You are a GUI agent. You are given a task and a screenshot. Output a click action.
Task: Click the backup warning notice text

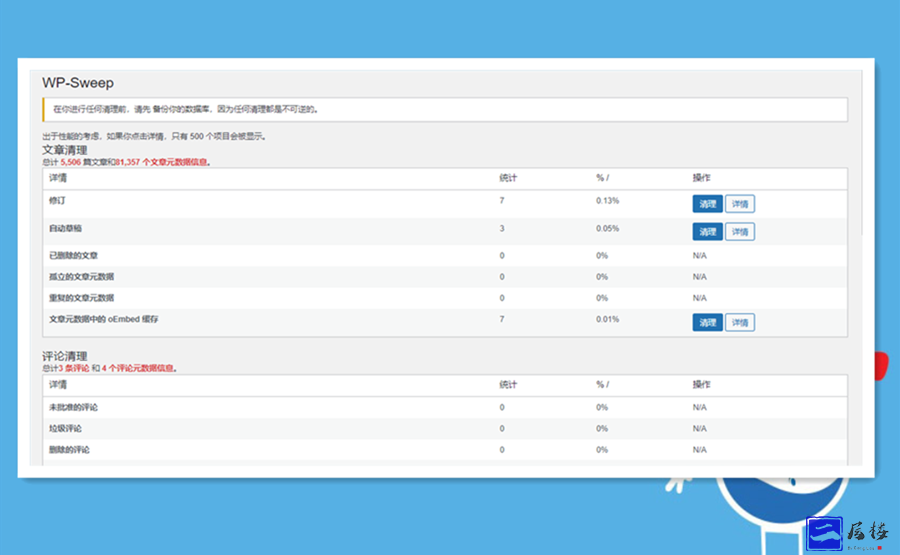[x=185, y=109]
